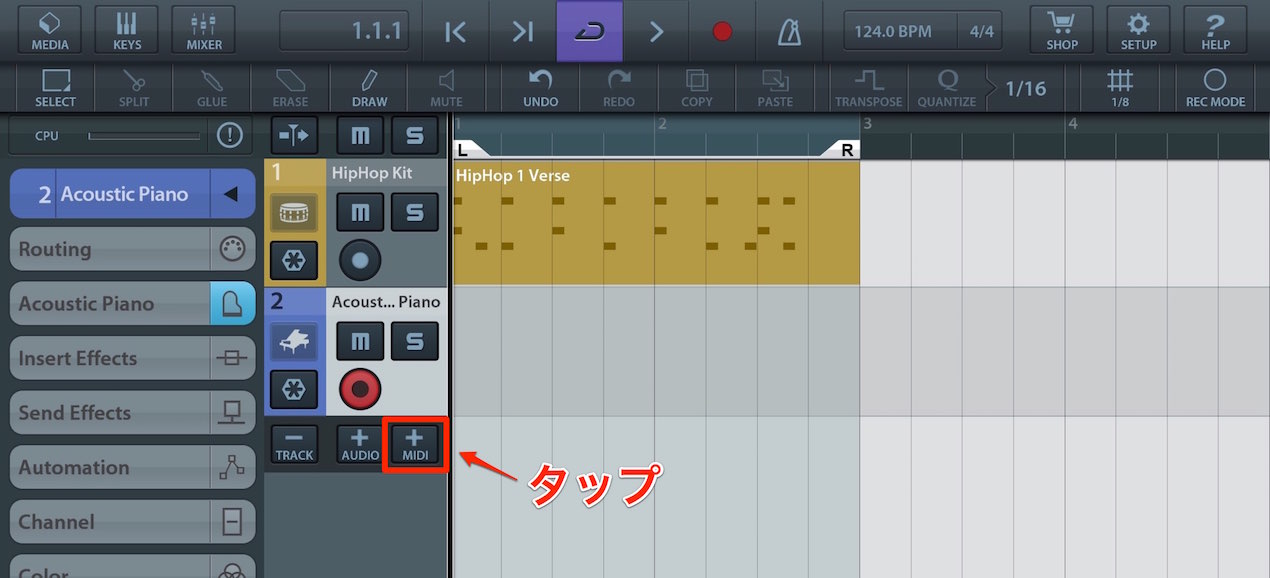Tap the 1.1.1 position display

[x=345, y=31]
